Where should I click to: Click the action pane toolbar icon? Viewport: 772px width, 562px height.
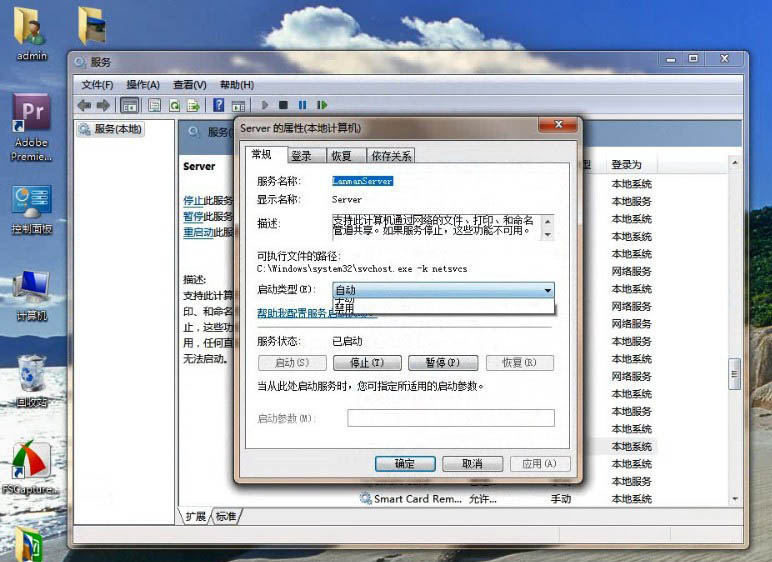(238, 105)
